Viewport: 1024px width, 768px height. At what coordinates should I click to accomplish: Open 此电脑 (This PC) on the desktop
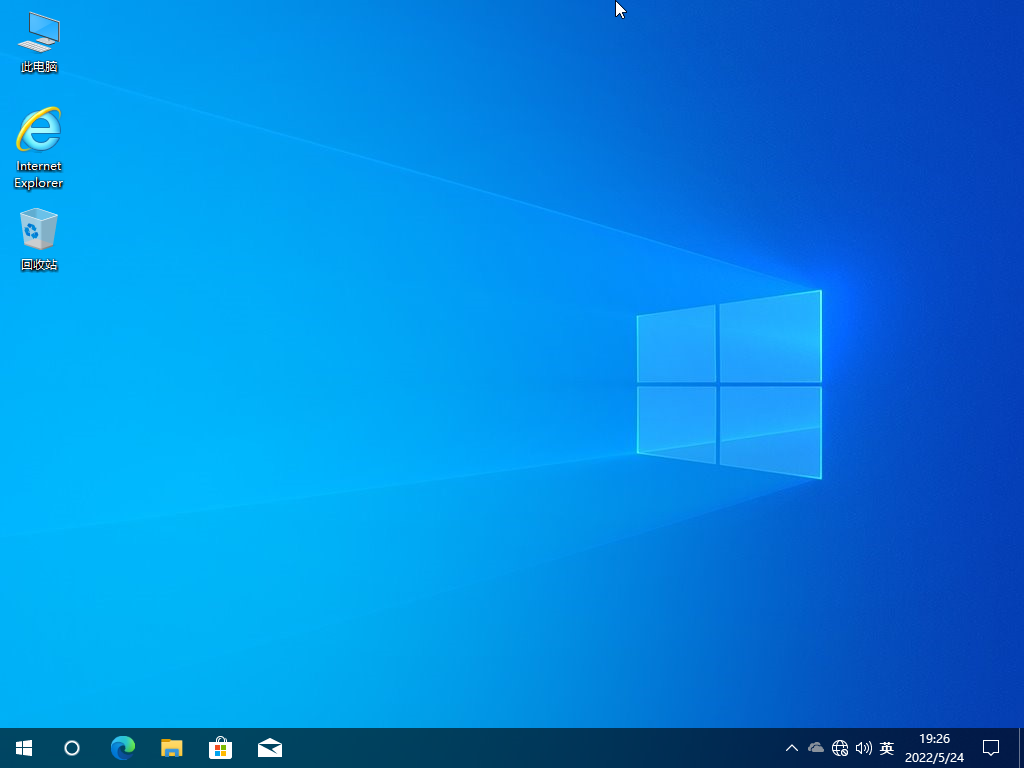point(38,32)
